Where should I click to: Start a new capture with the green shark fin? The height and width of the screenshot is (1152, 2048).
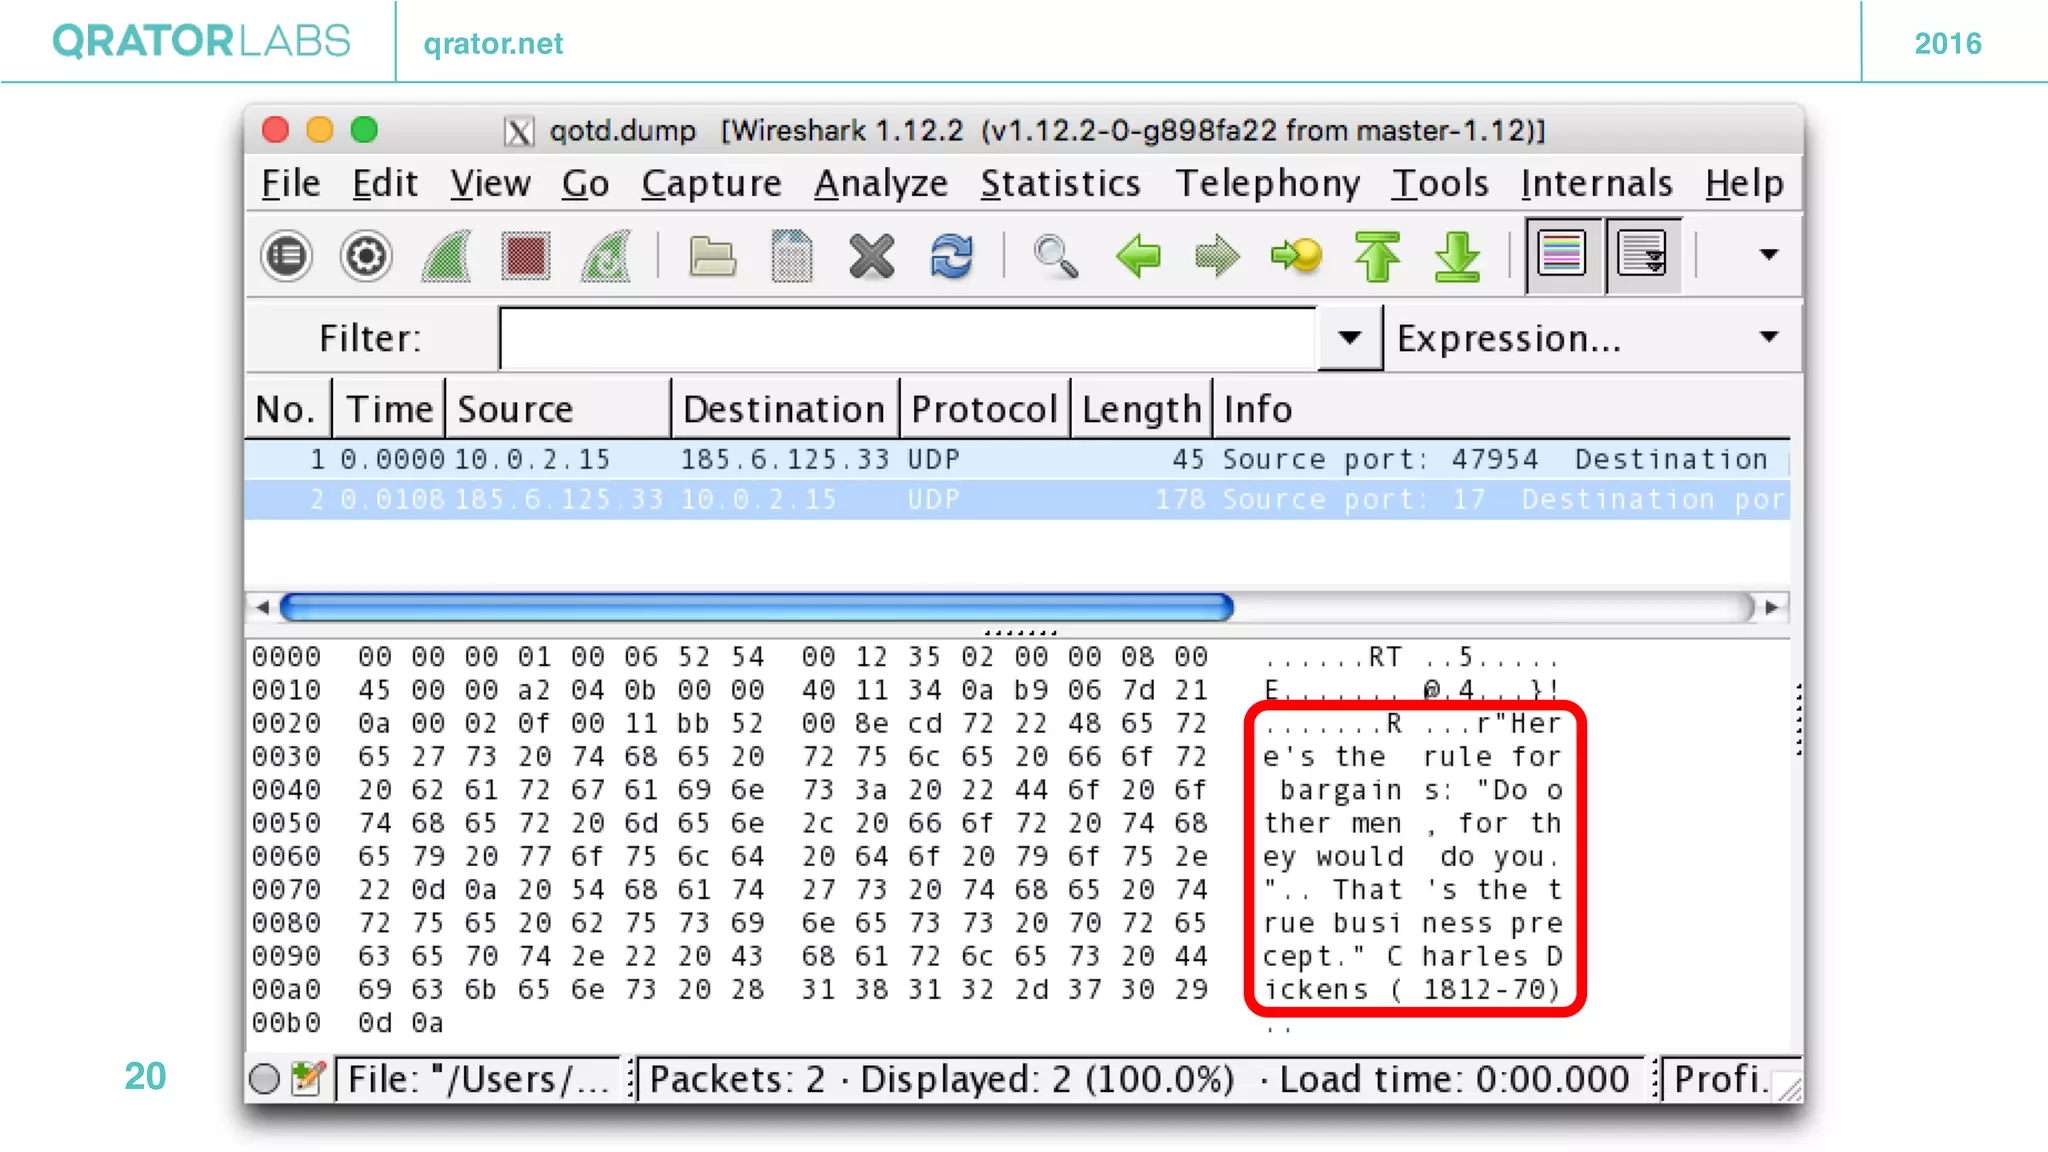tap(446, 256)
